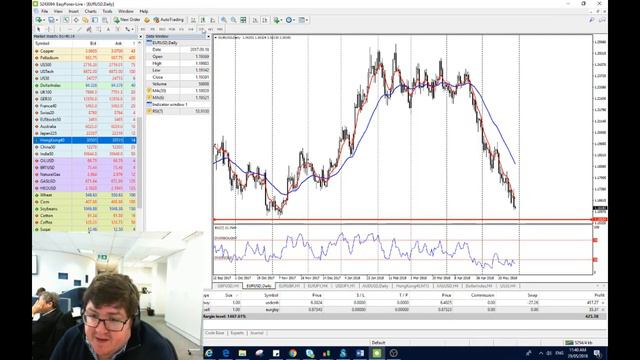Click the Ask column header
This screenshot has height=360, width=640.
coord(118,43)
